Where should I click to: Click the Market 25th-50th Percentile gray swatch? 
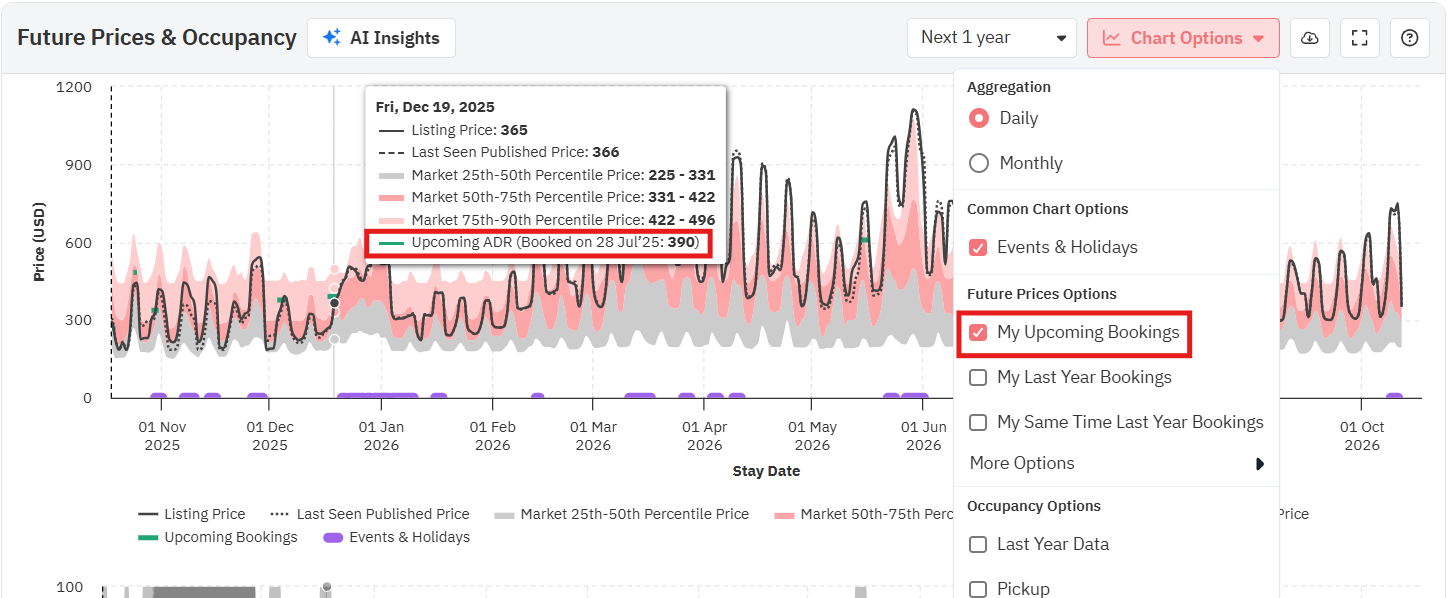[x=504, y=514]
